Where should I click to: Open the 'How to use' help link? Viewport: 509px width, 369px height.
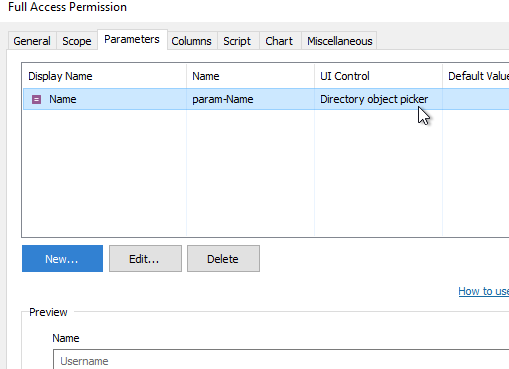point(484,291)
